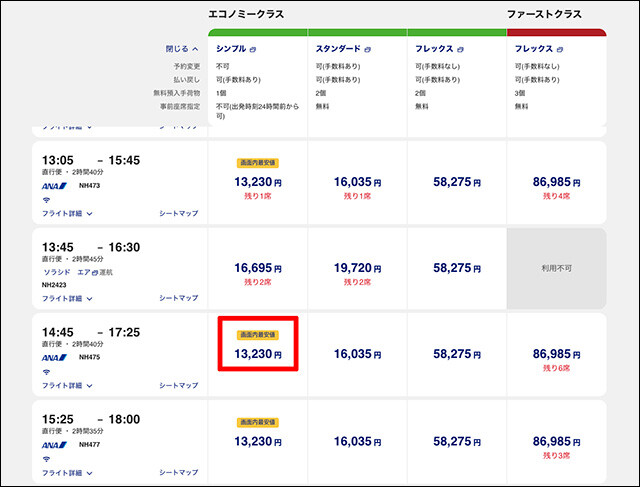
Task: Click the 事前座席指定 row label
Action: [x=180, y=107]
